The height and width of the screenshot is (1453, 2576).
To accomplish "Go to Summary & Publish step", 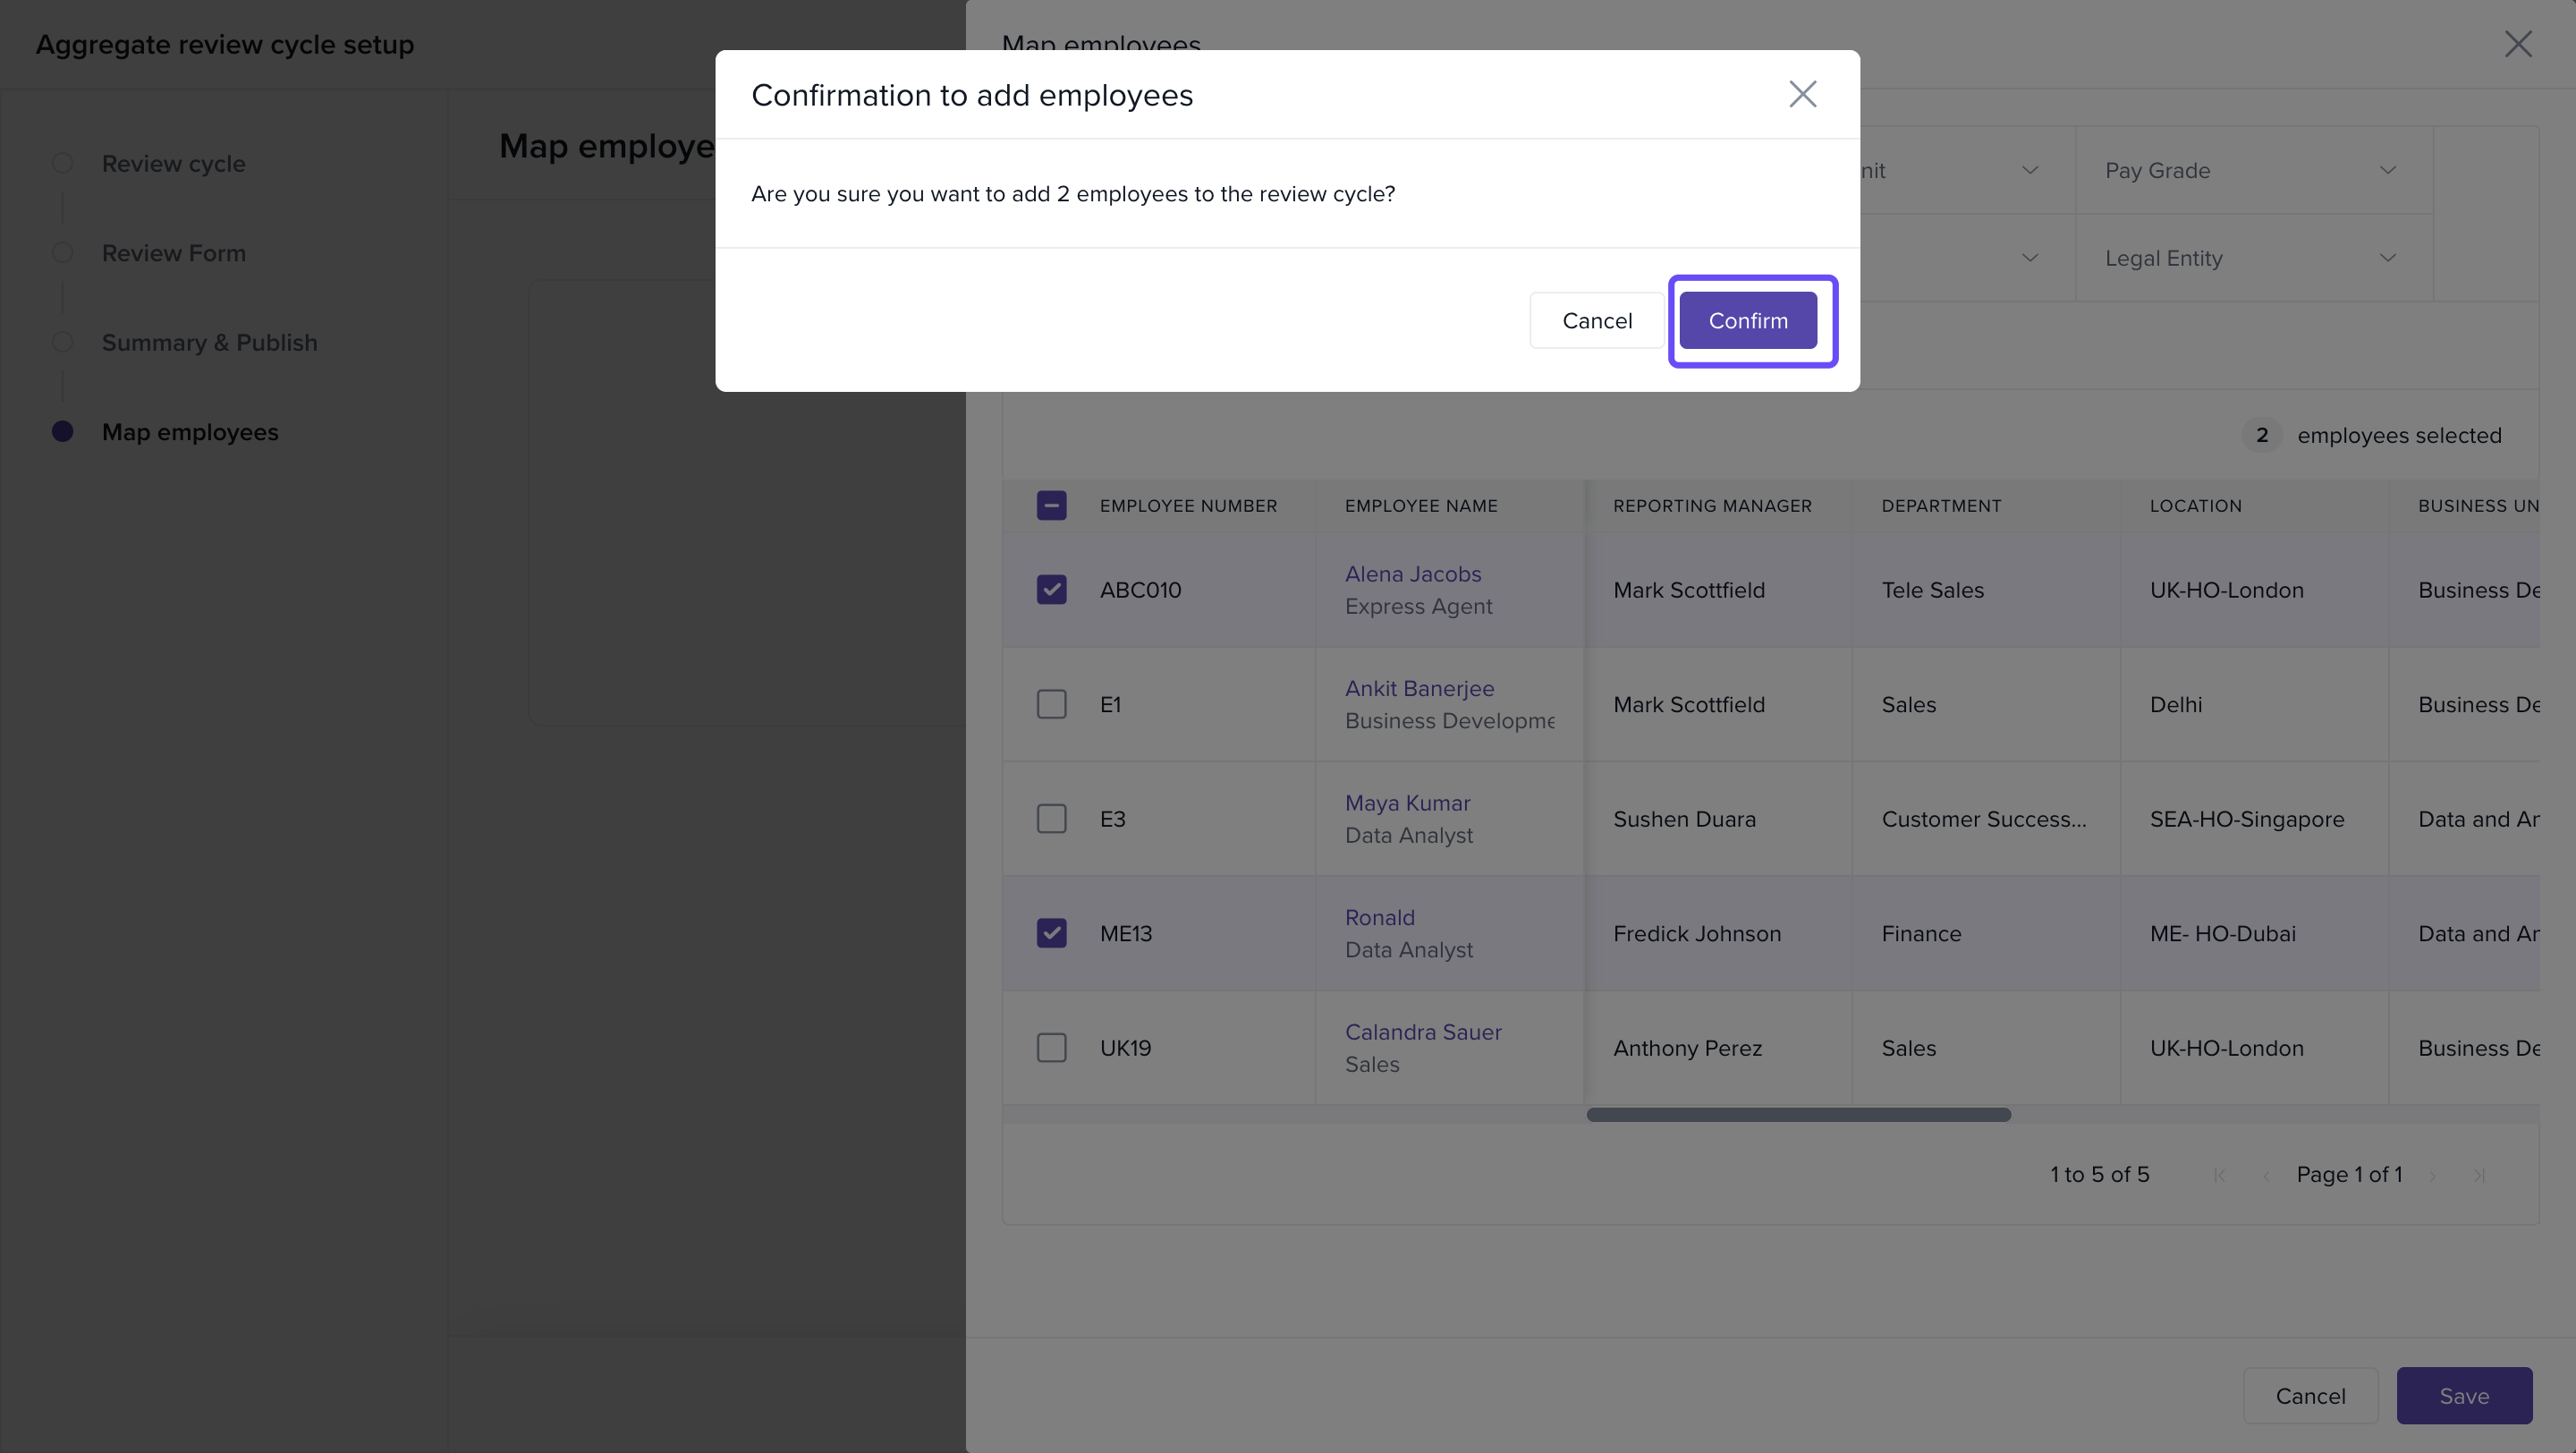I will 209,342.
